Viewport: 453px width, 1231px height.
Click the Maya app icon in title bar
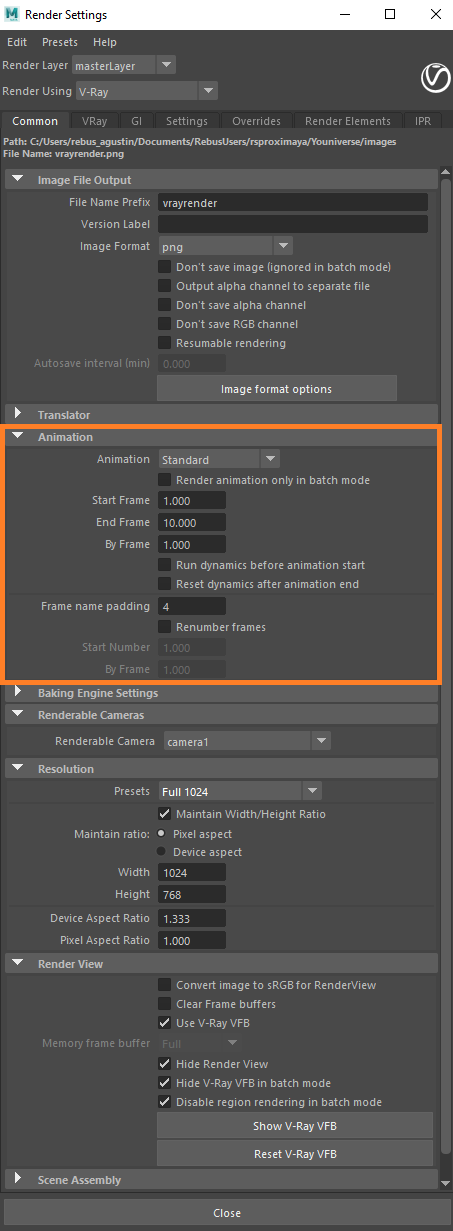pos(13,15)
